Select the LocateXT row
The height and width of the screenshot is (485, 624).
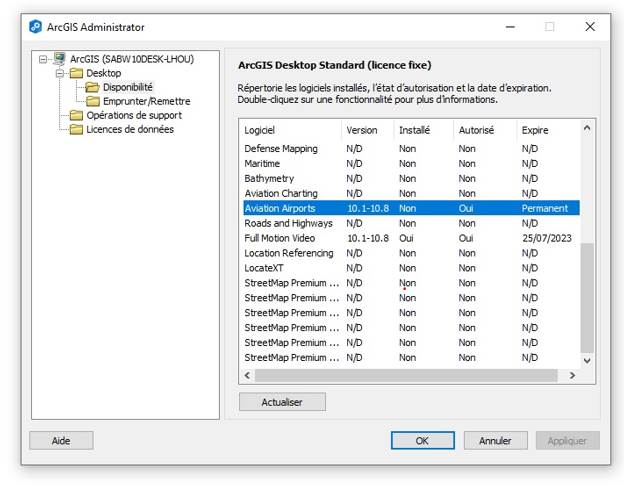point(411,268)
